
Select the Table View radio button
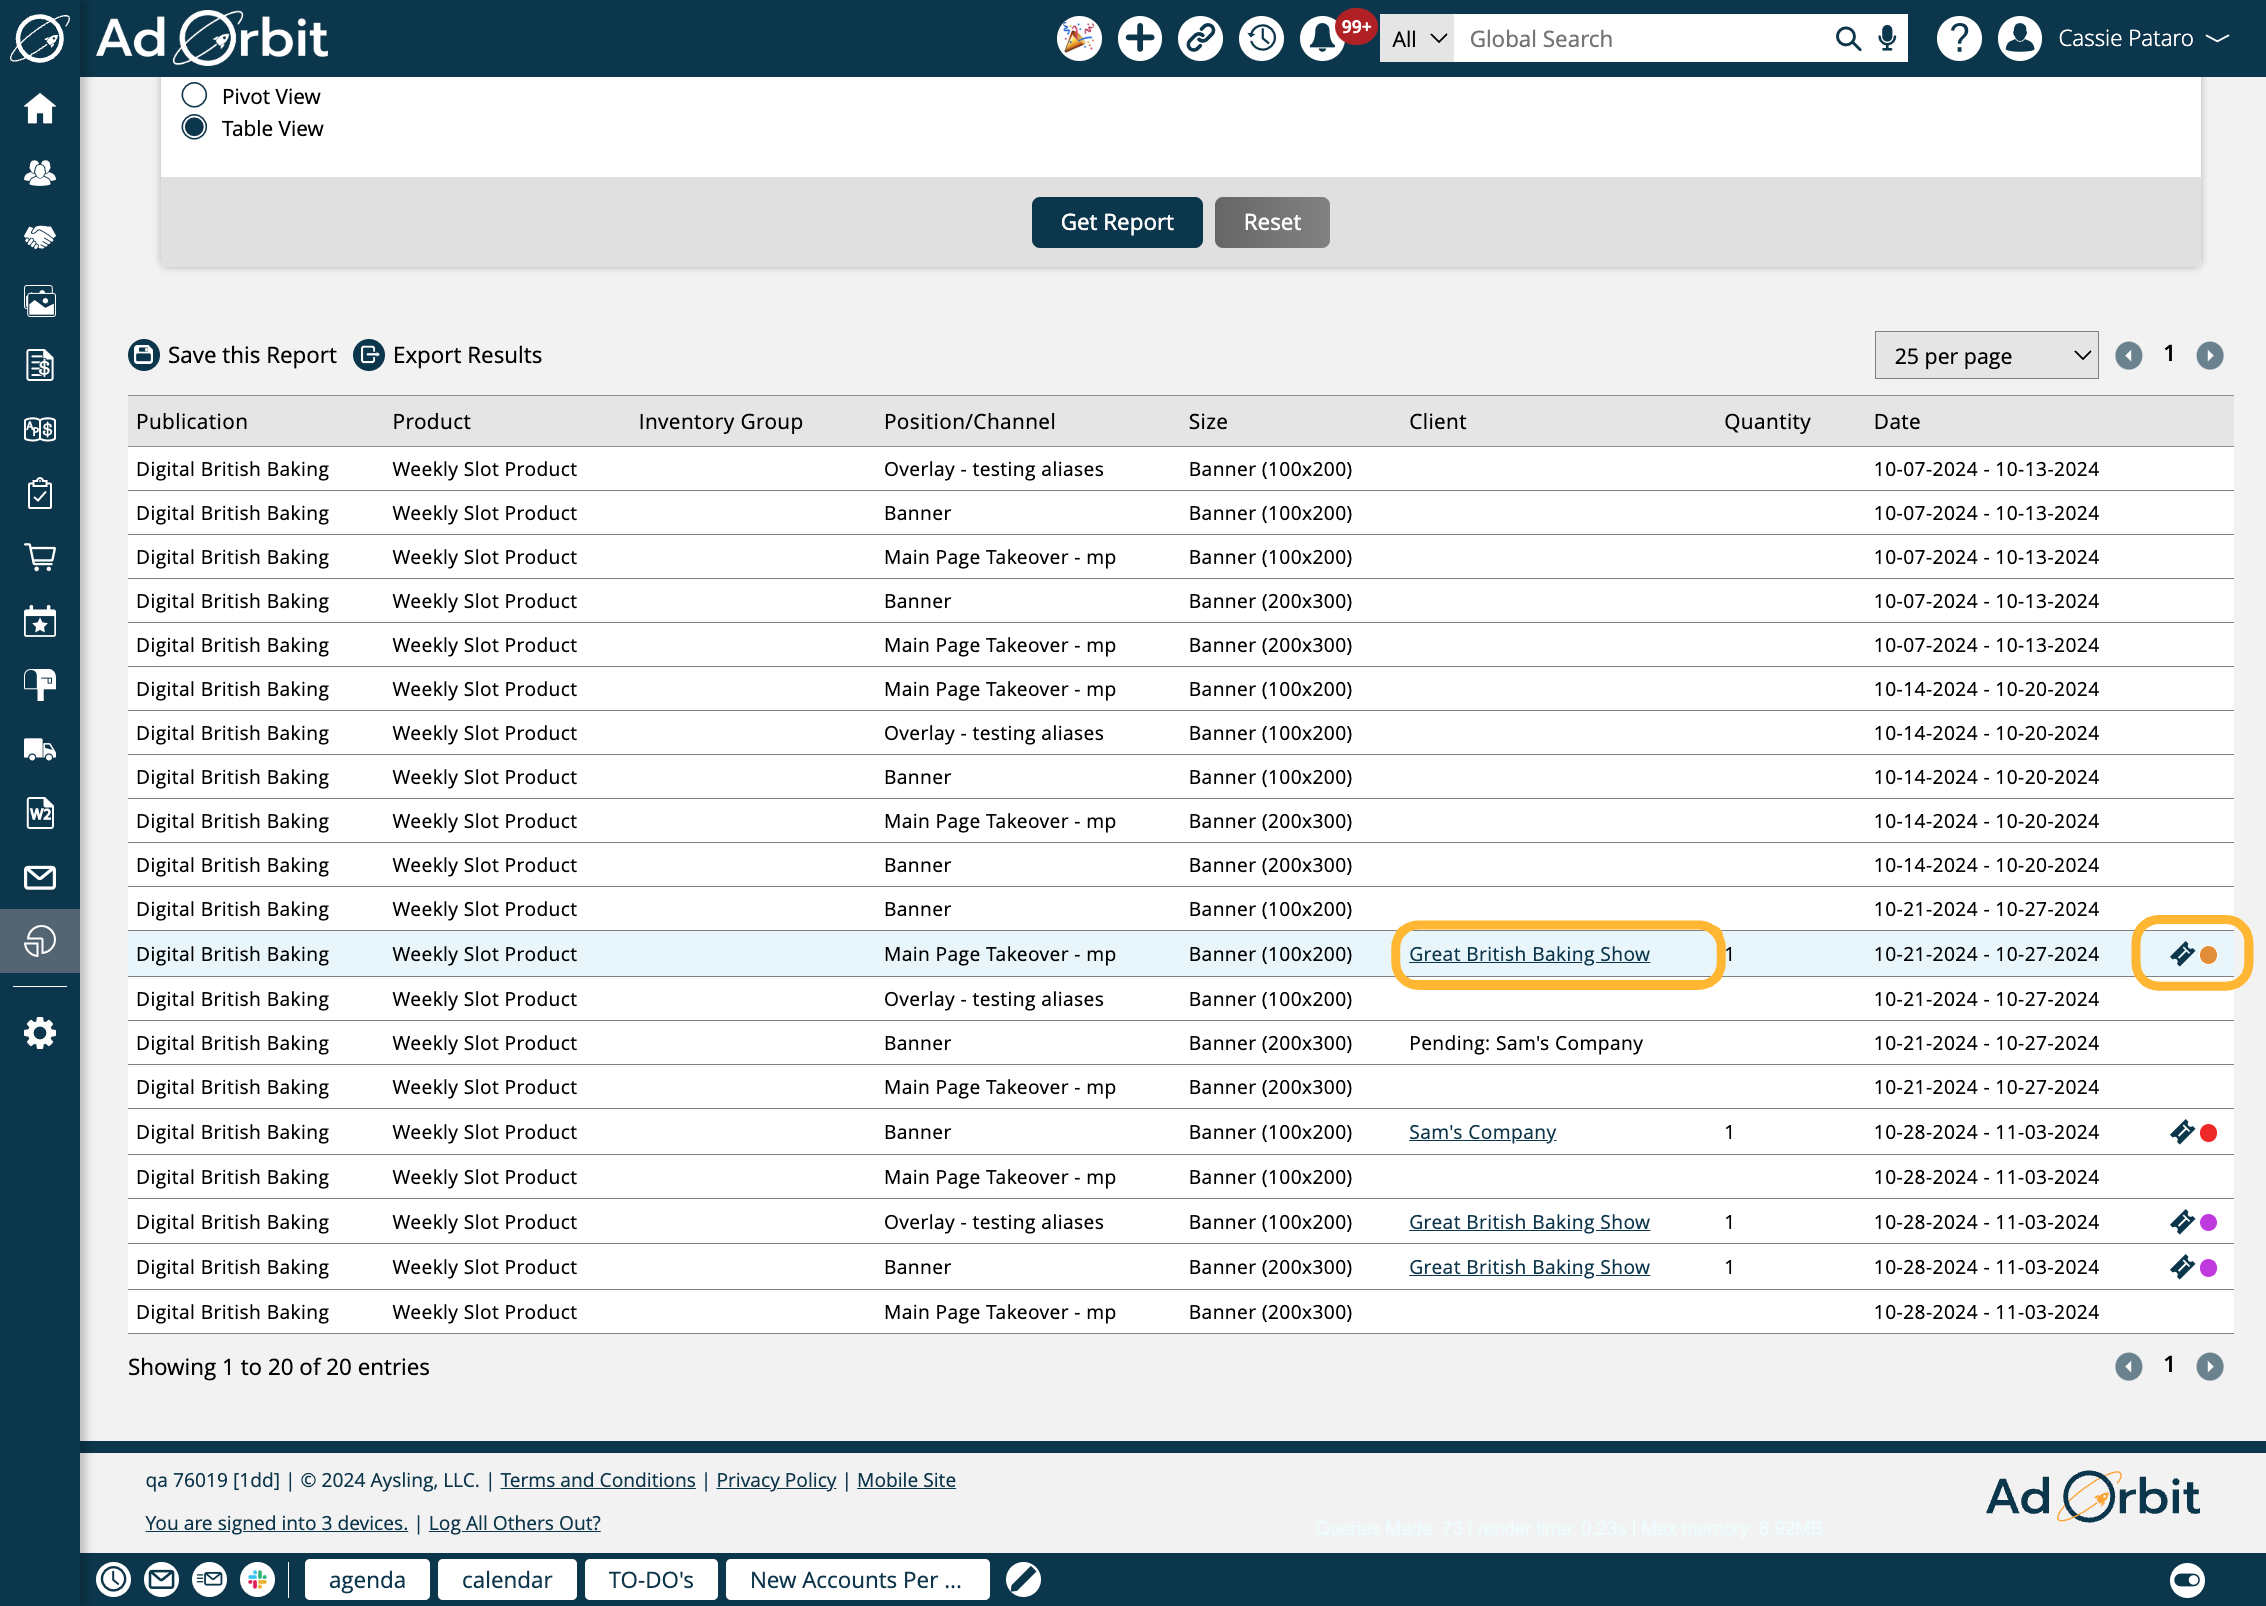click(x=194, y=128)
